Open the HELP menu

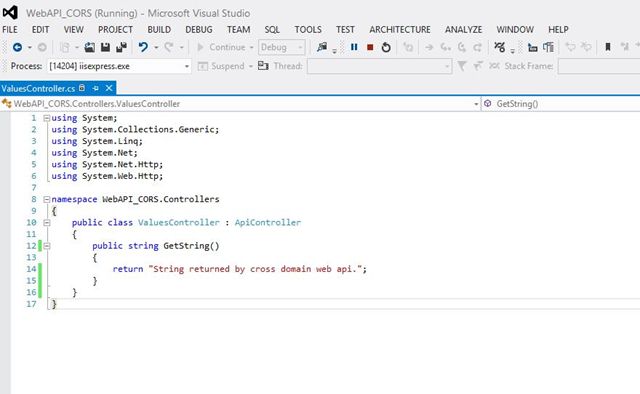558,30
